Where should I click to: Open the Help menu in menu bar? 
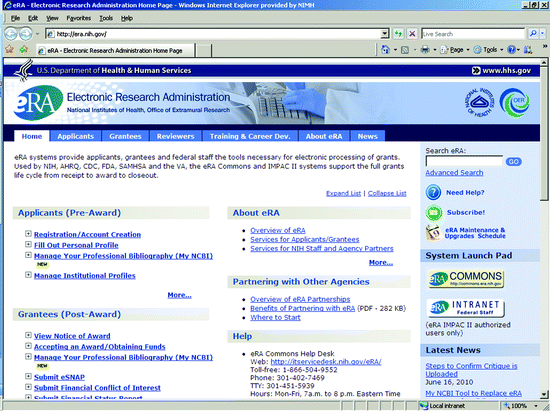pyautogui.click(x=127, y=18)
